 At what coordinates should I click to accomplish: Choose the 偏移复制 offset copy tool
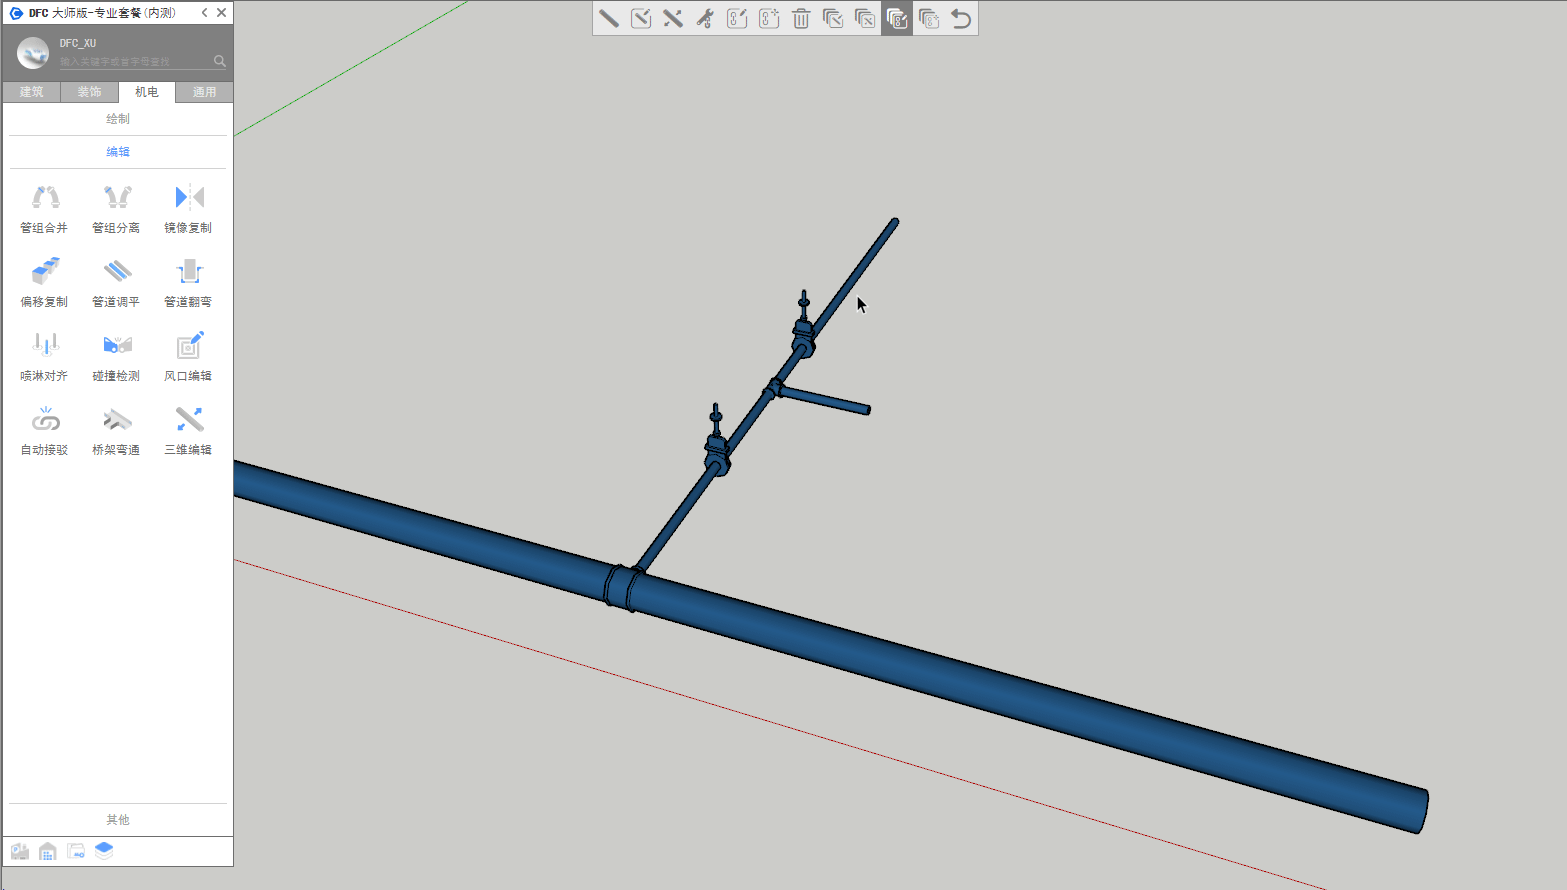45,282
